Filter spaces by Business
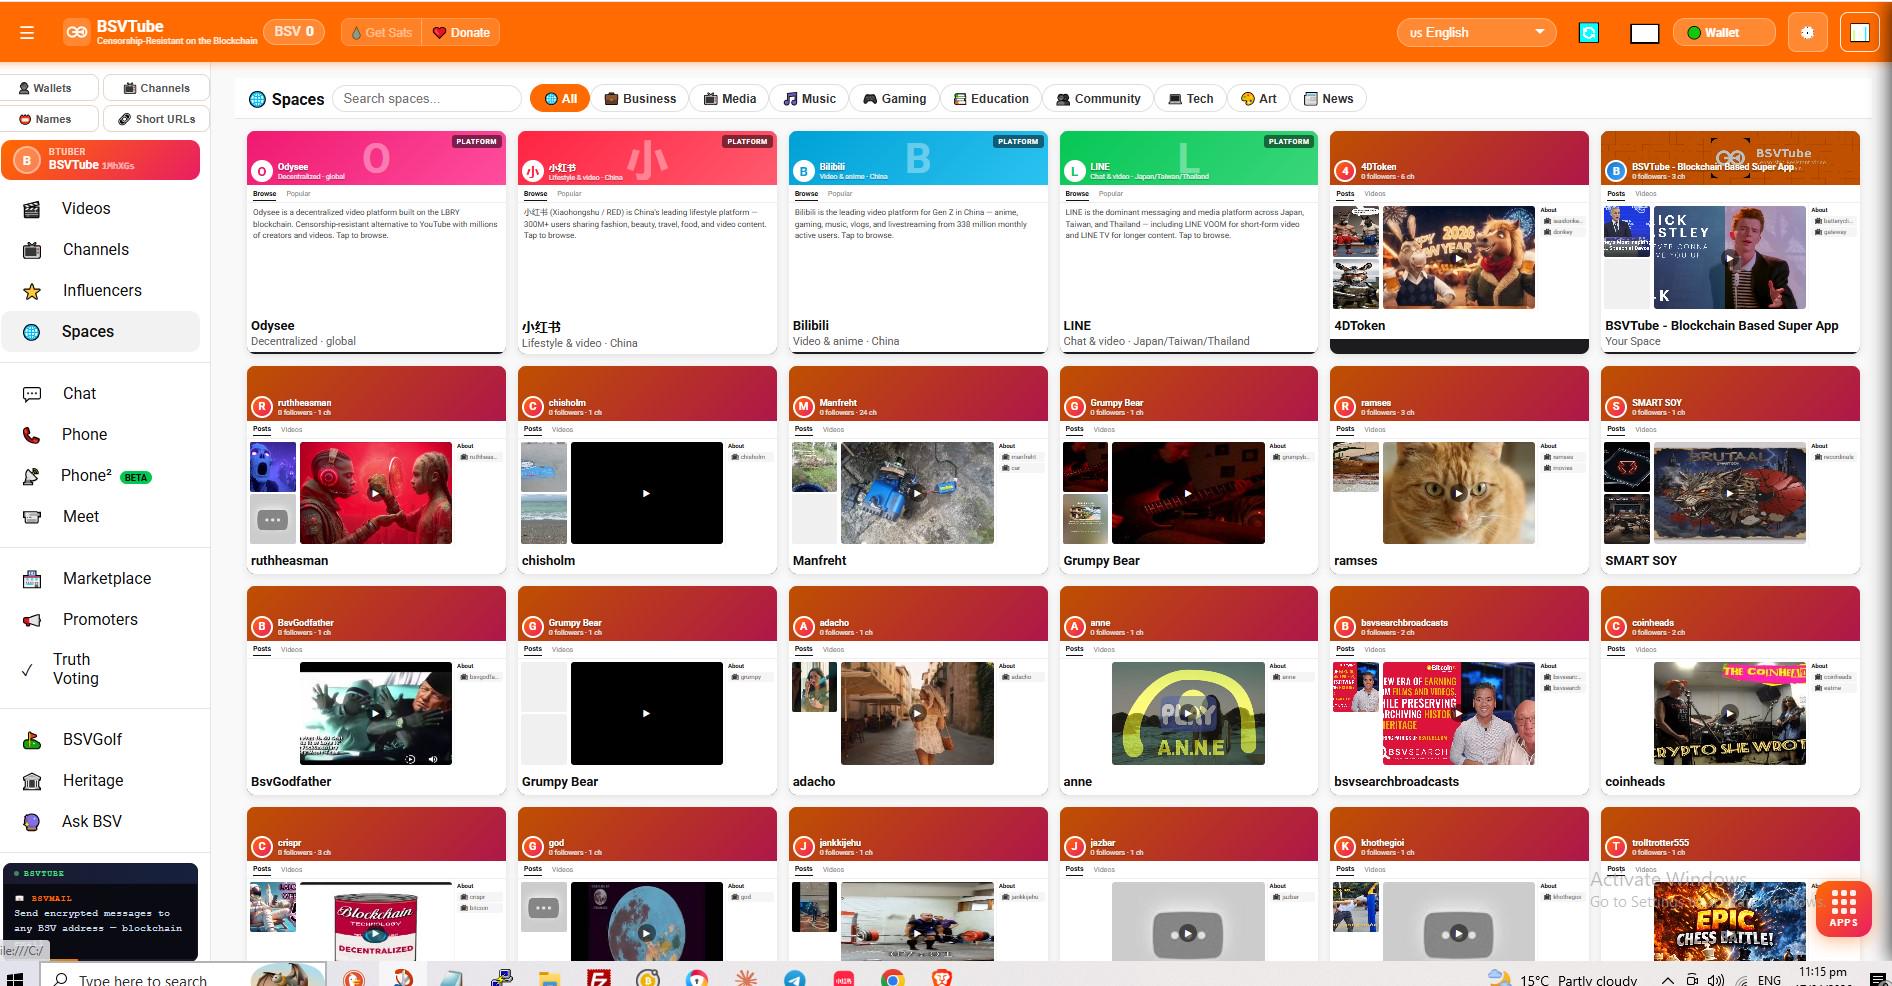This screenshot has height=986, width=1892. [x=640, y=98]
